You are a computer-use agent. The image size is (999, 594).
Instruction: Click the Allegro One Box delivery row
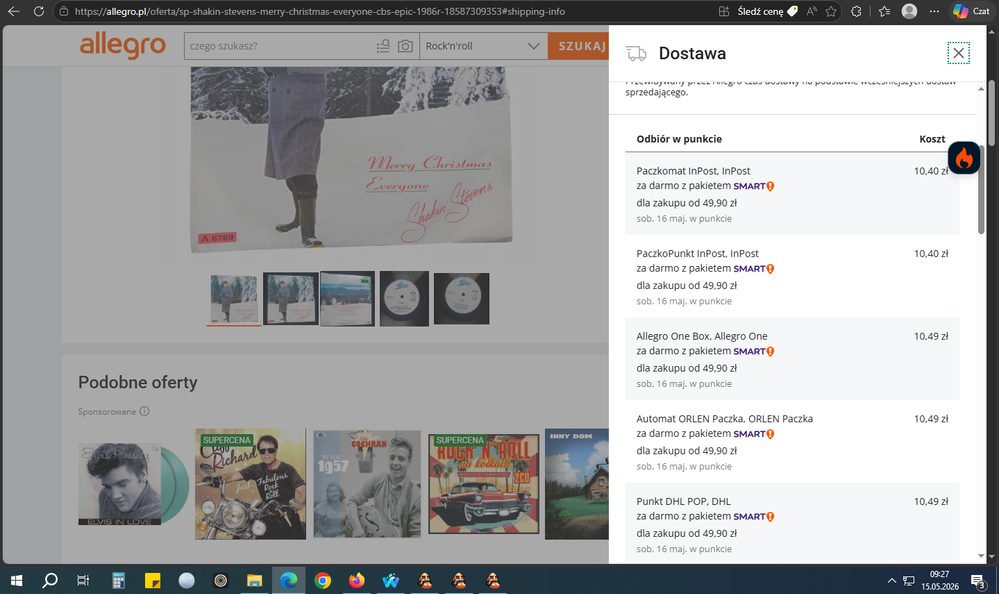point(792,359)
